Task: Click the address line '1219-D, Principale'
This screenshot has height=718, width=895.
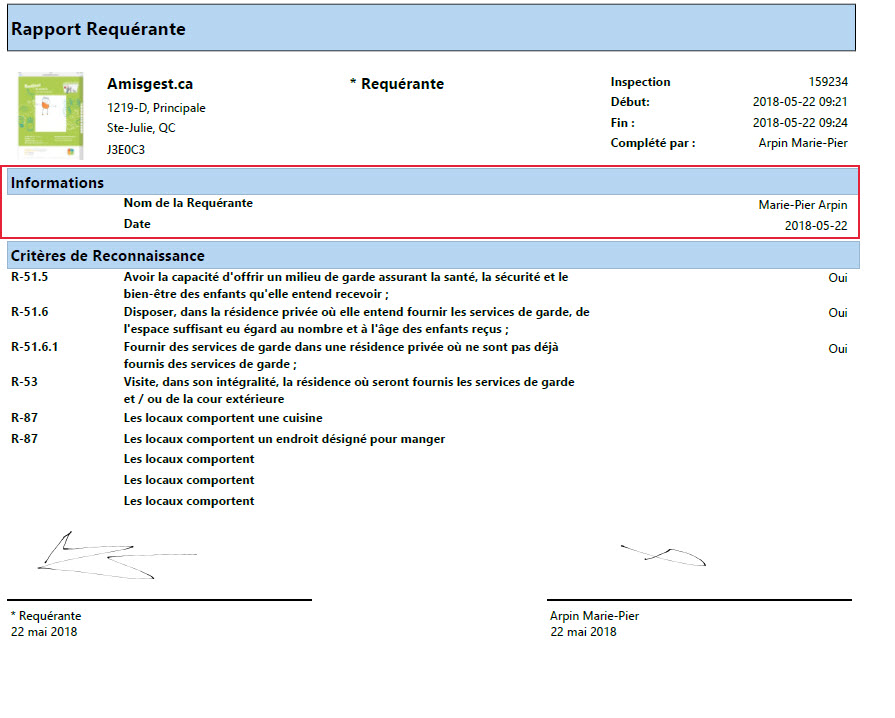Action: tap(156, 108)
